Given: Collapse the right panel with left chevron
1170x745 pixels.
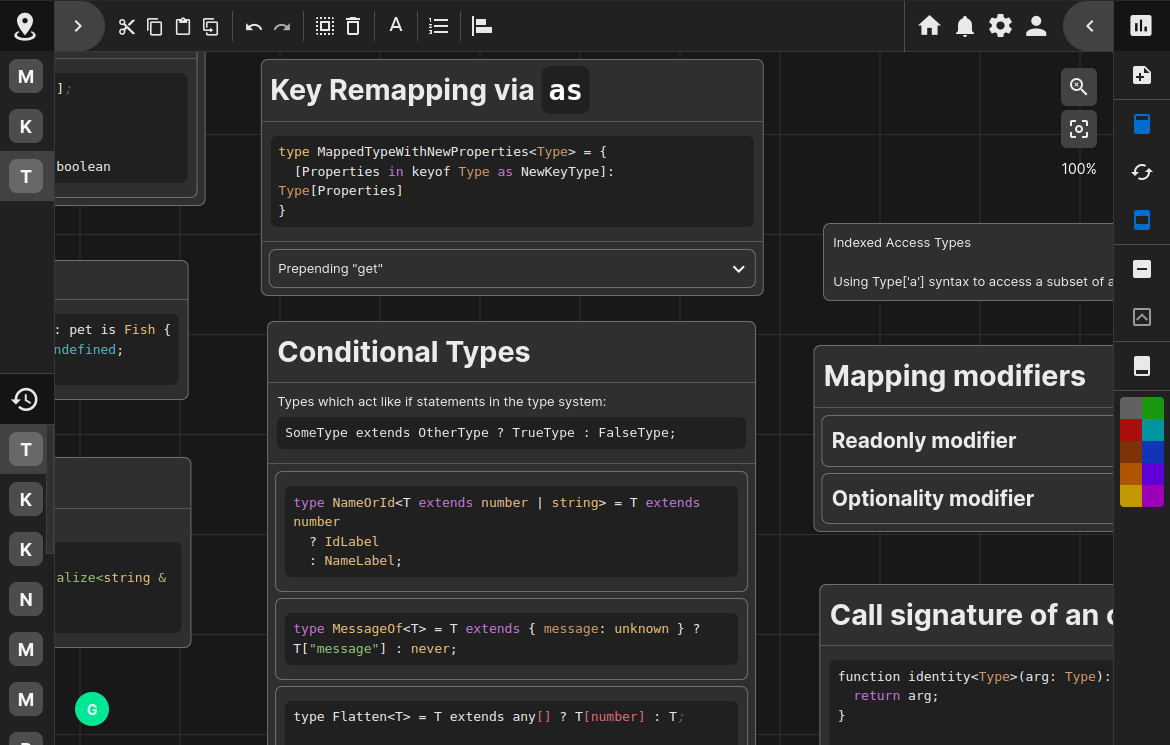Looking at the screenshot, I should pos(1089,26).
